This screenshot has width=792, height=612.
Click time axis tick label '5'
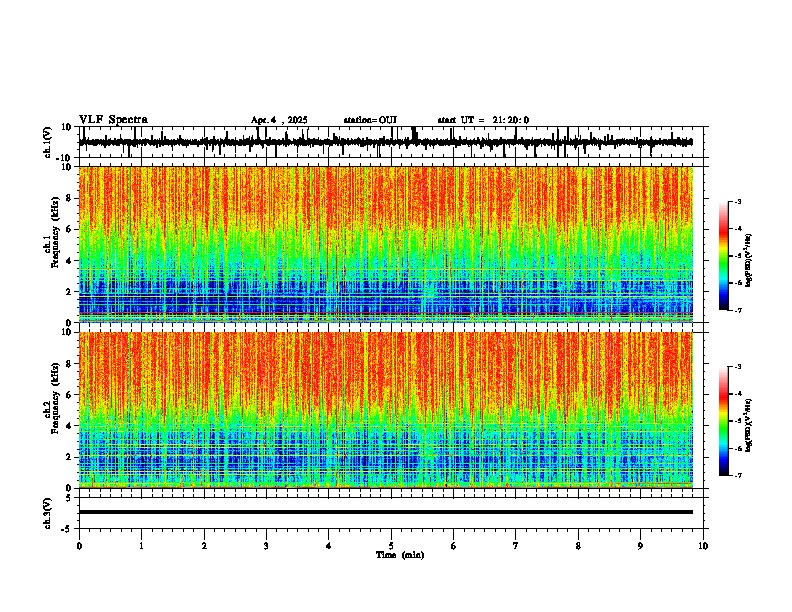391,546
